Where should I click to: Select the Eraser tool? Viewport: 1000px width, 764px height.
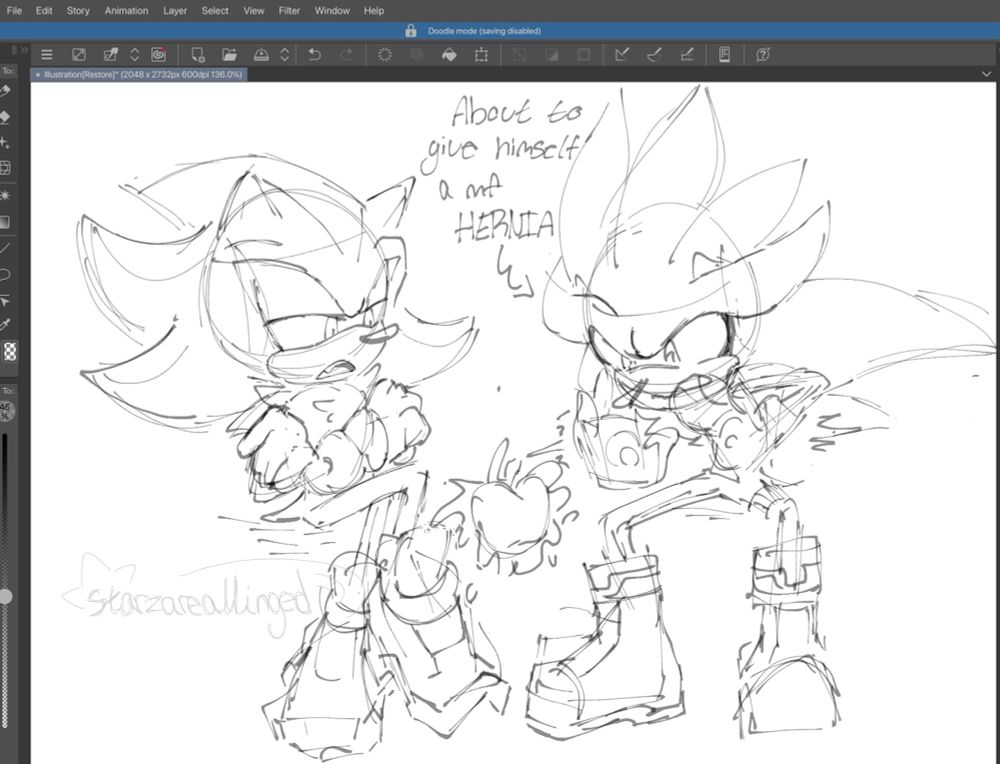point(5,117)
